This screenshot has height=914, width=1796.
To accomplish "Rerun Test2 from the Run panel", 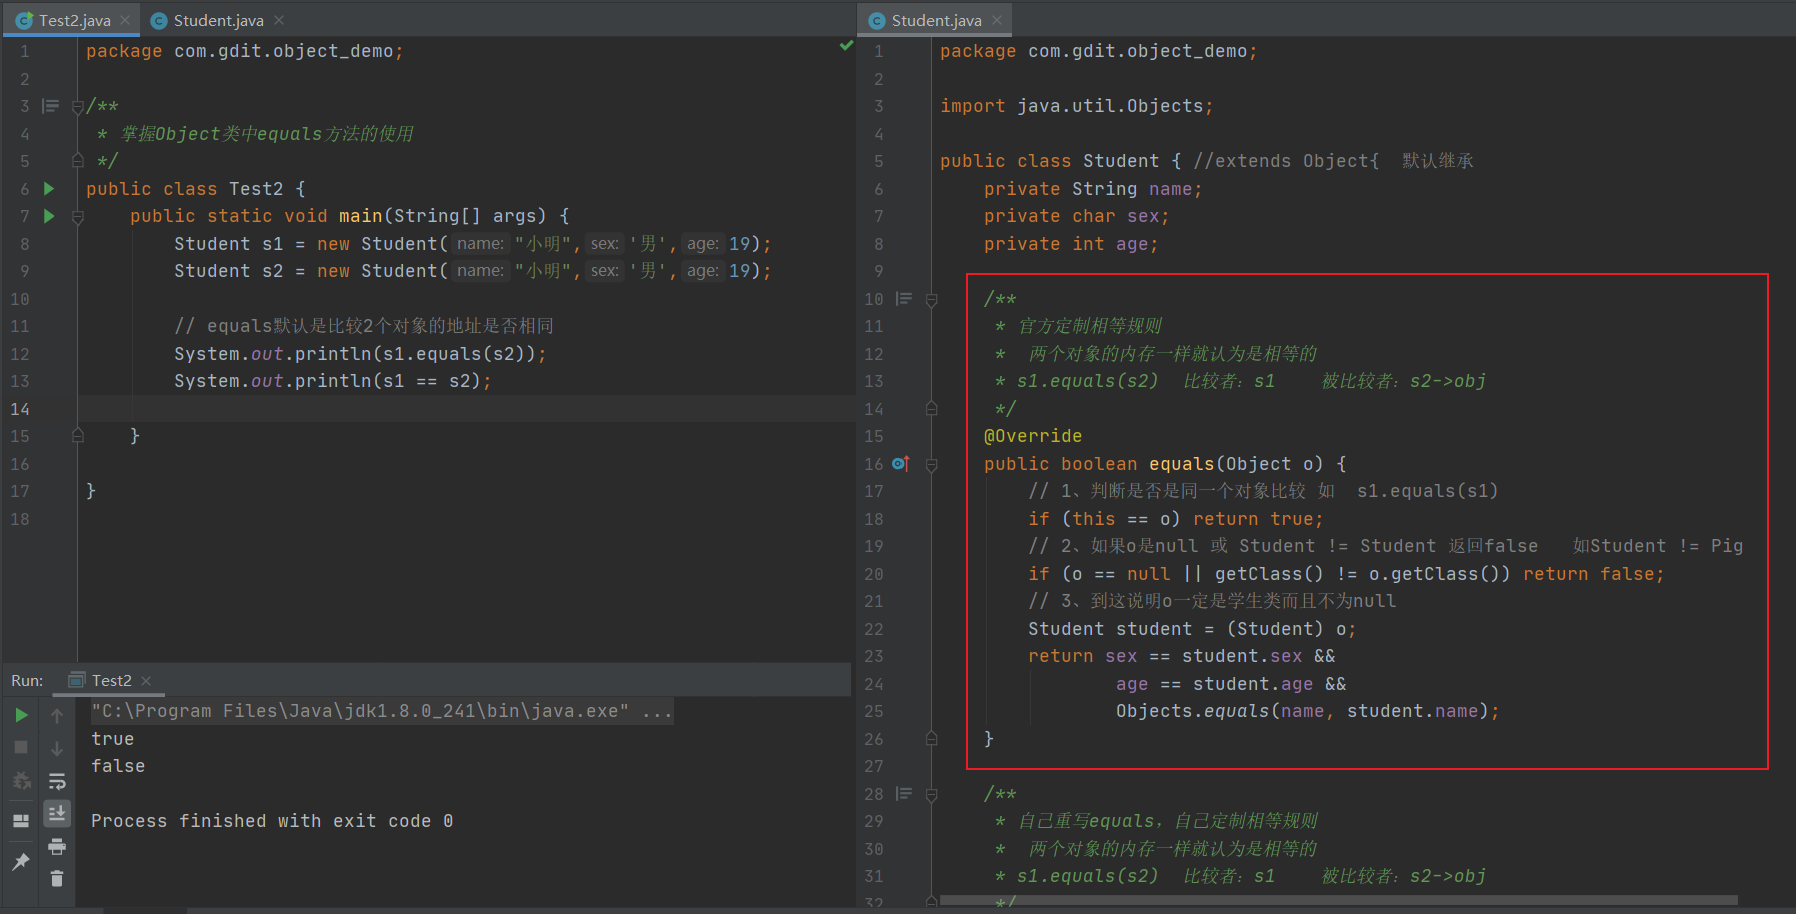I will (21, 715).
